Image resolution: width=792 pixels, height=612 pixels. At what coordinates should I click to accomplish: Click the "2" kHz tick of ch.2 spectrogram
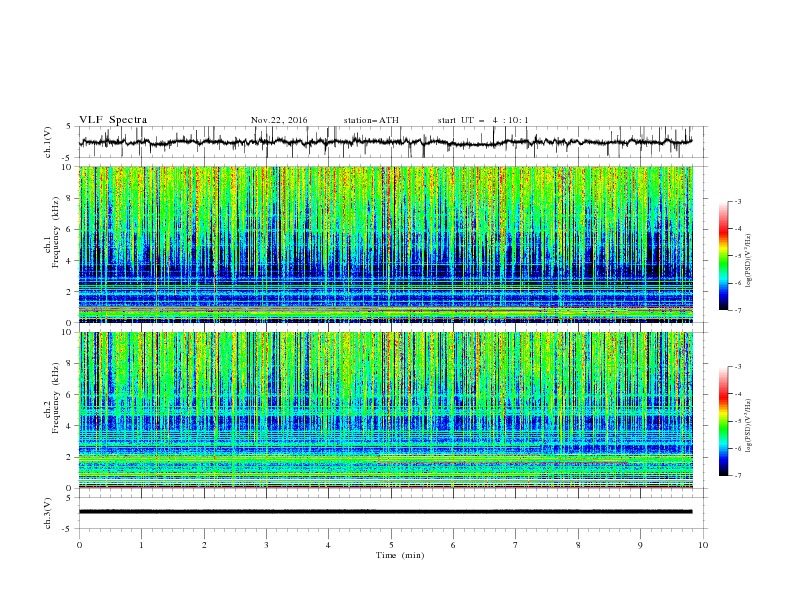(71, 457)
